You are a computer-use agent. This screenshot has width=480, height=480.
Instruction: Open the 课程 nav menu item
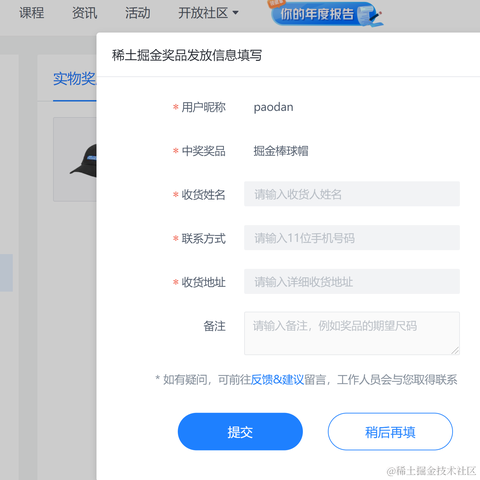click(x=32, y=13)
